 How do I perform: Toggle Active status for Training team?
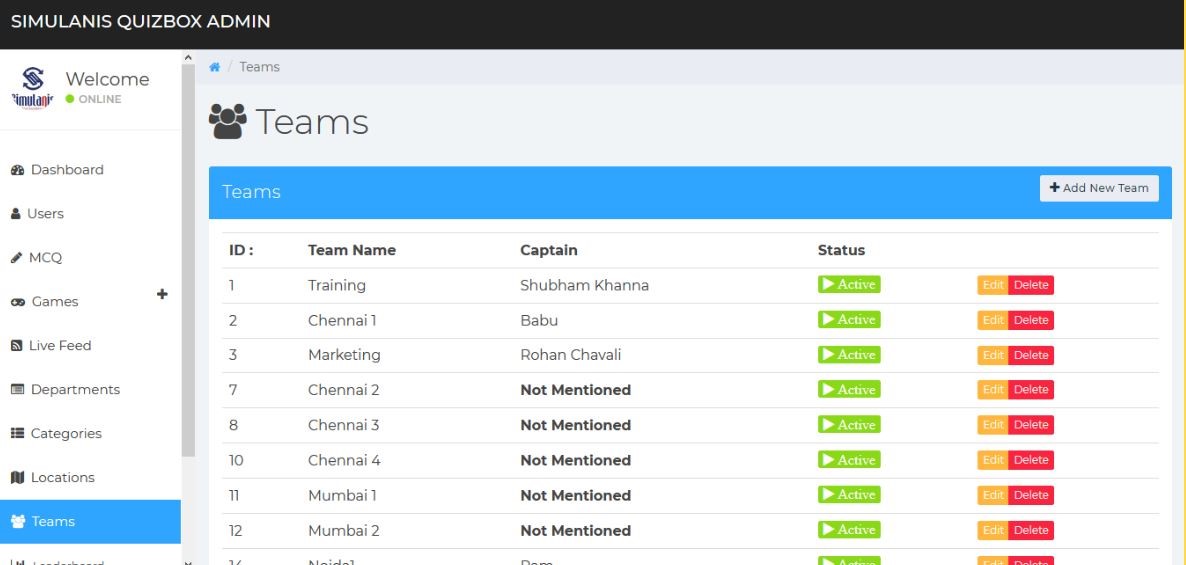[x=849, y=285]
